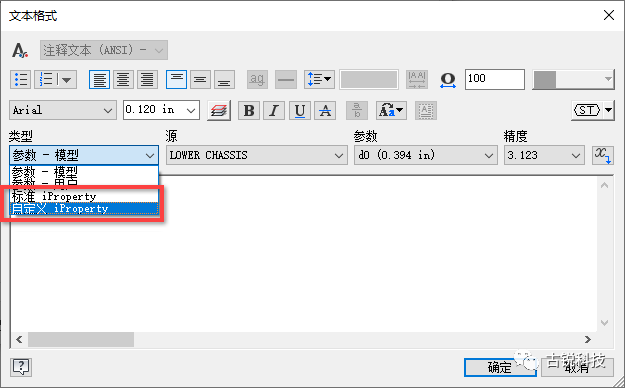Toggle italic formatting
Screen dimensions: 625x388
[274, 110]
